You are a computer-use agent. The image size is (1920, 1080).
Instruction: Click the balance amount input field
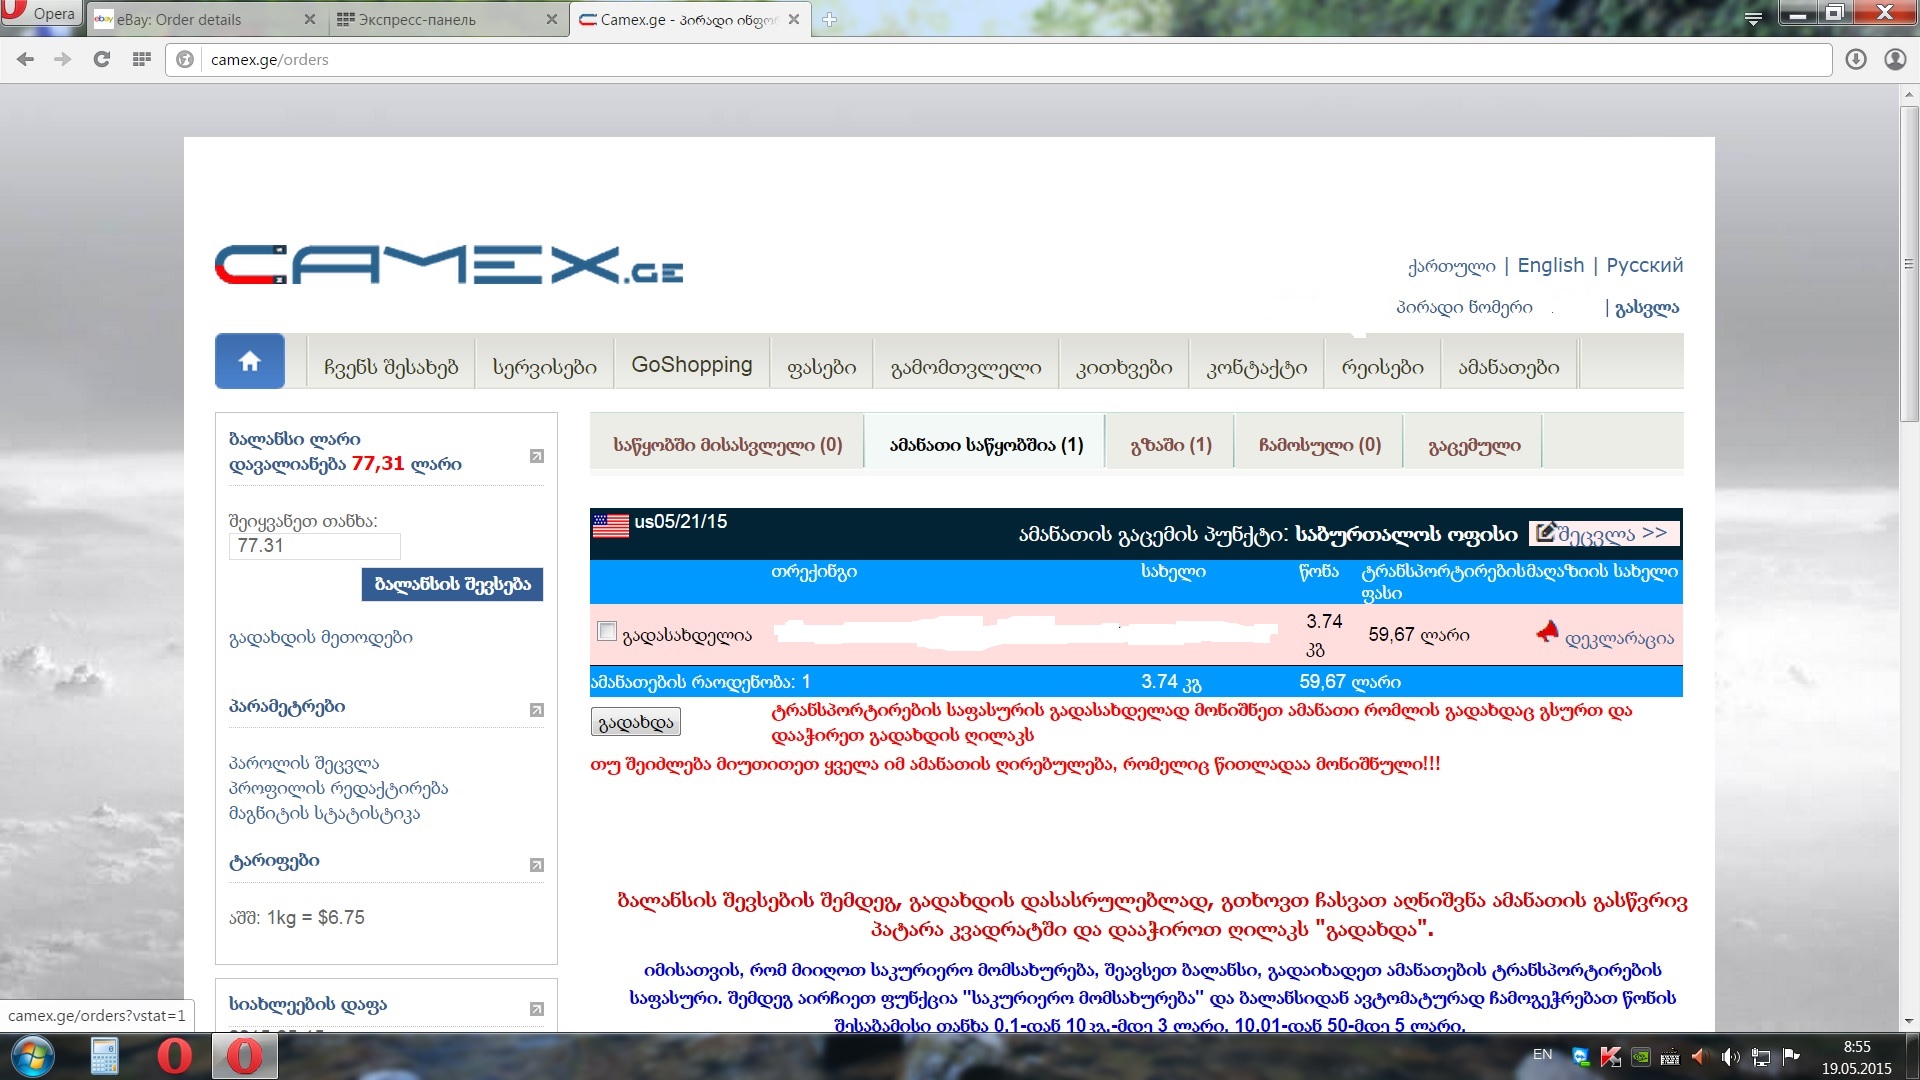[x=315, y=546]
